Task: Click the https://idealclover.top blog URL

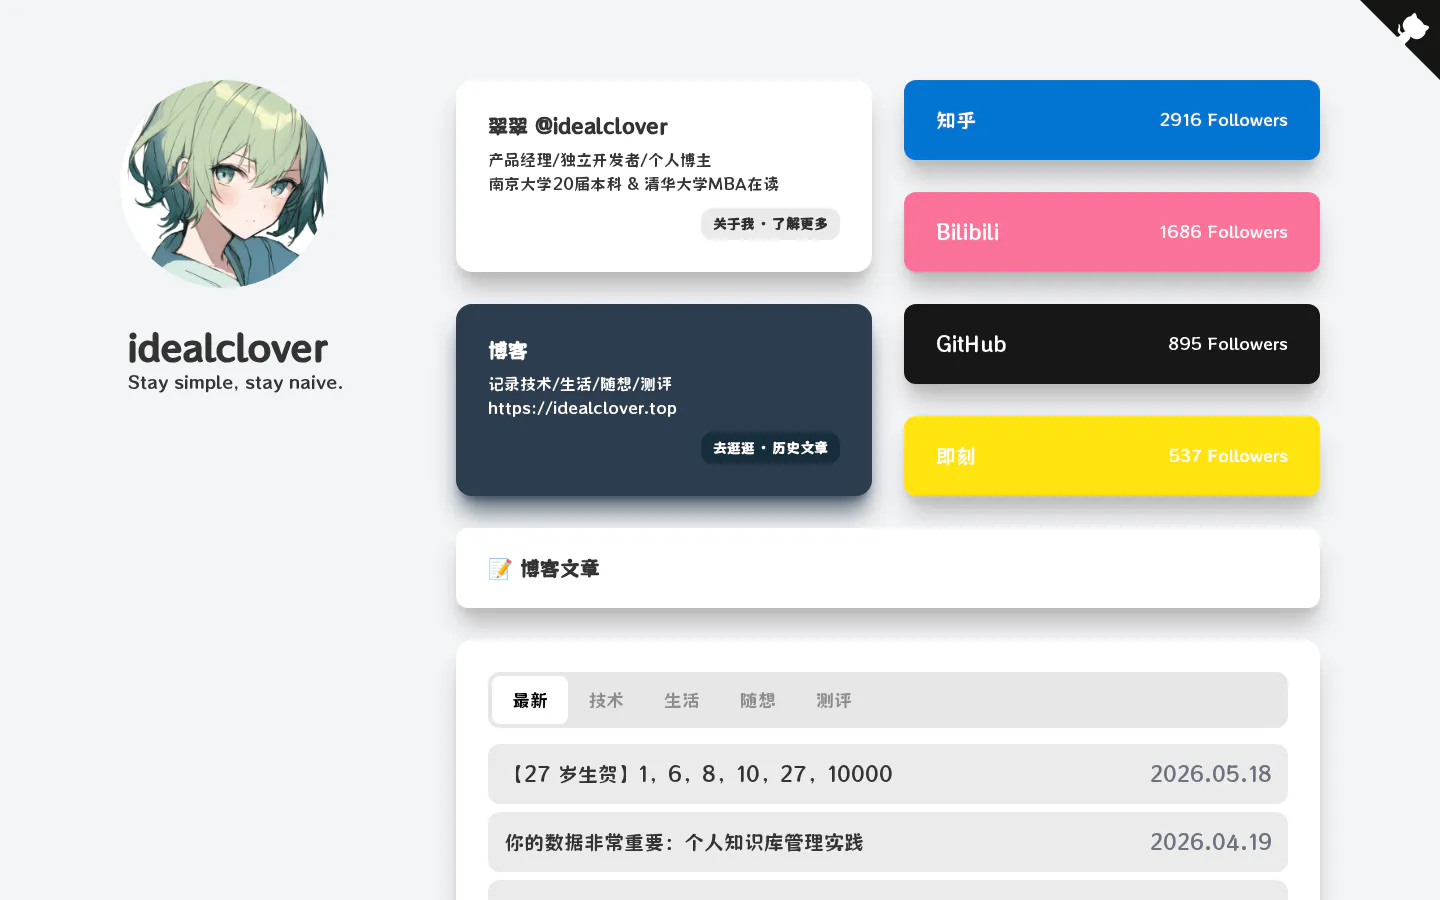Action: click(x=582, y=408)
